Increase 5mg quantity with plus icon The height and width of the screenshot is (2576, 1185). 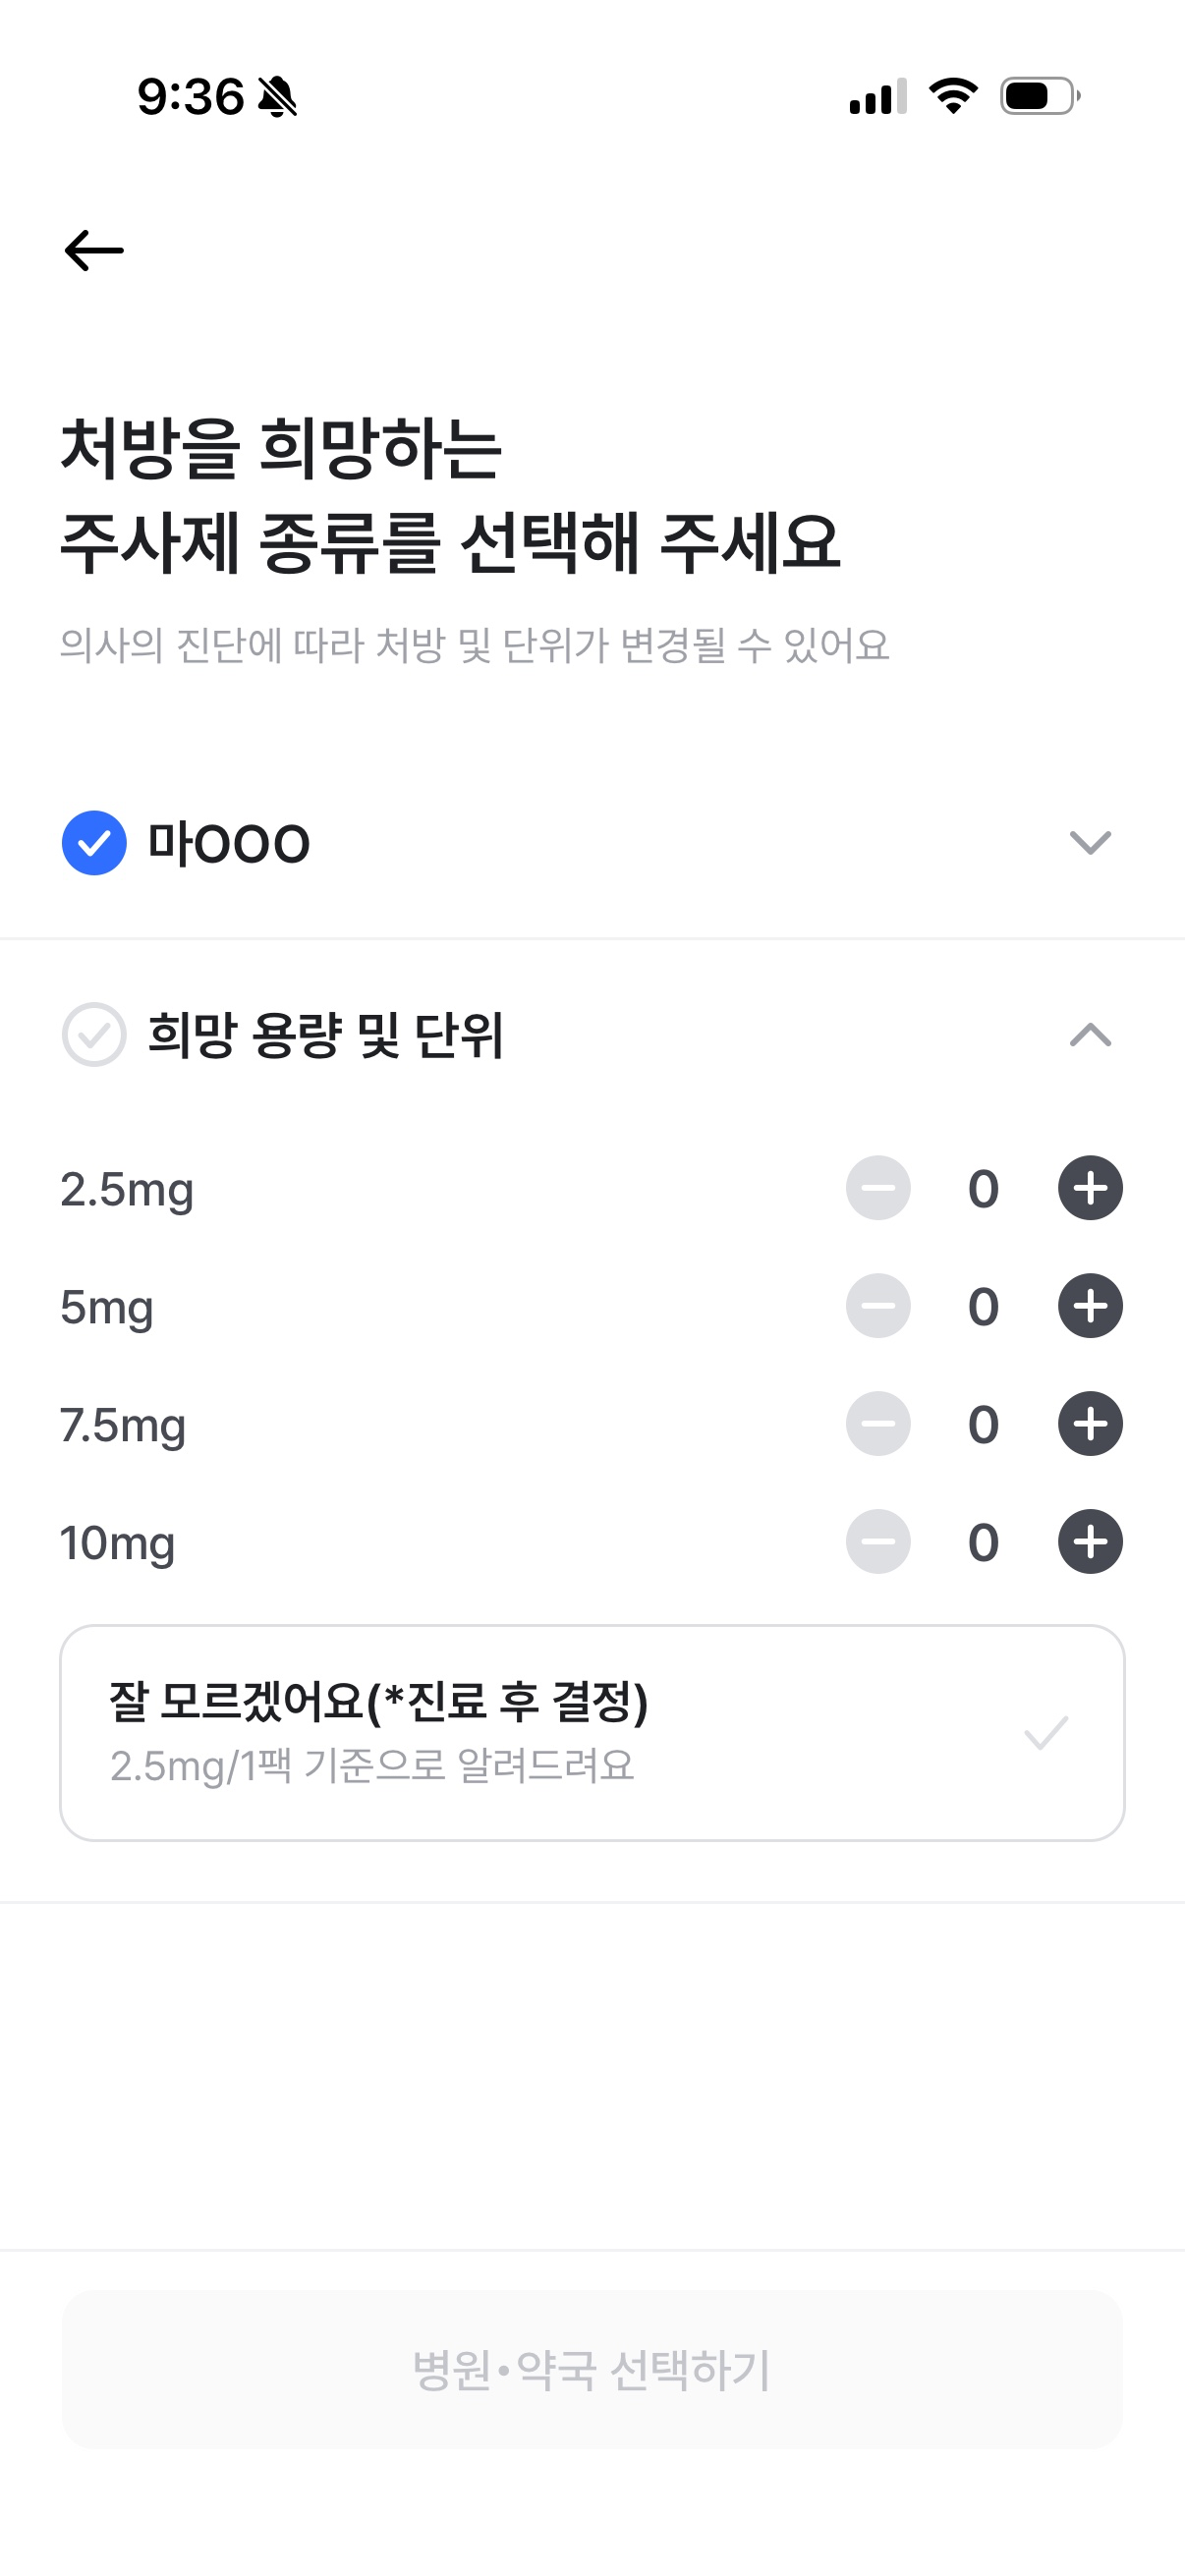[x=1090, y=1306]
